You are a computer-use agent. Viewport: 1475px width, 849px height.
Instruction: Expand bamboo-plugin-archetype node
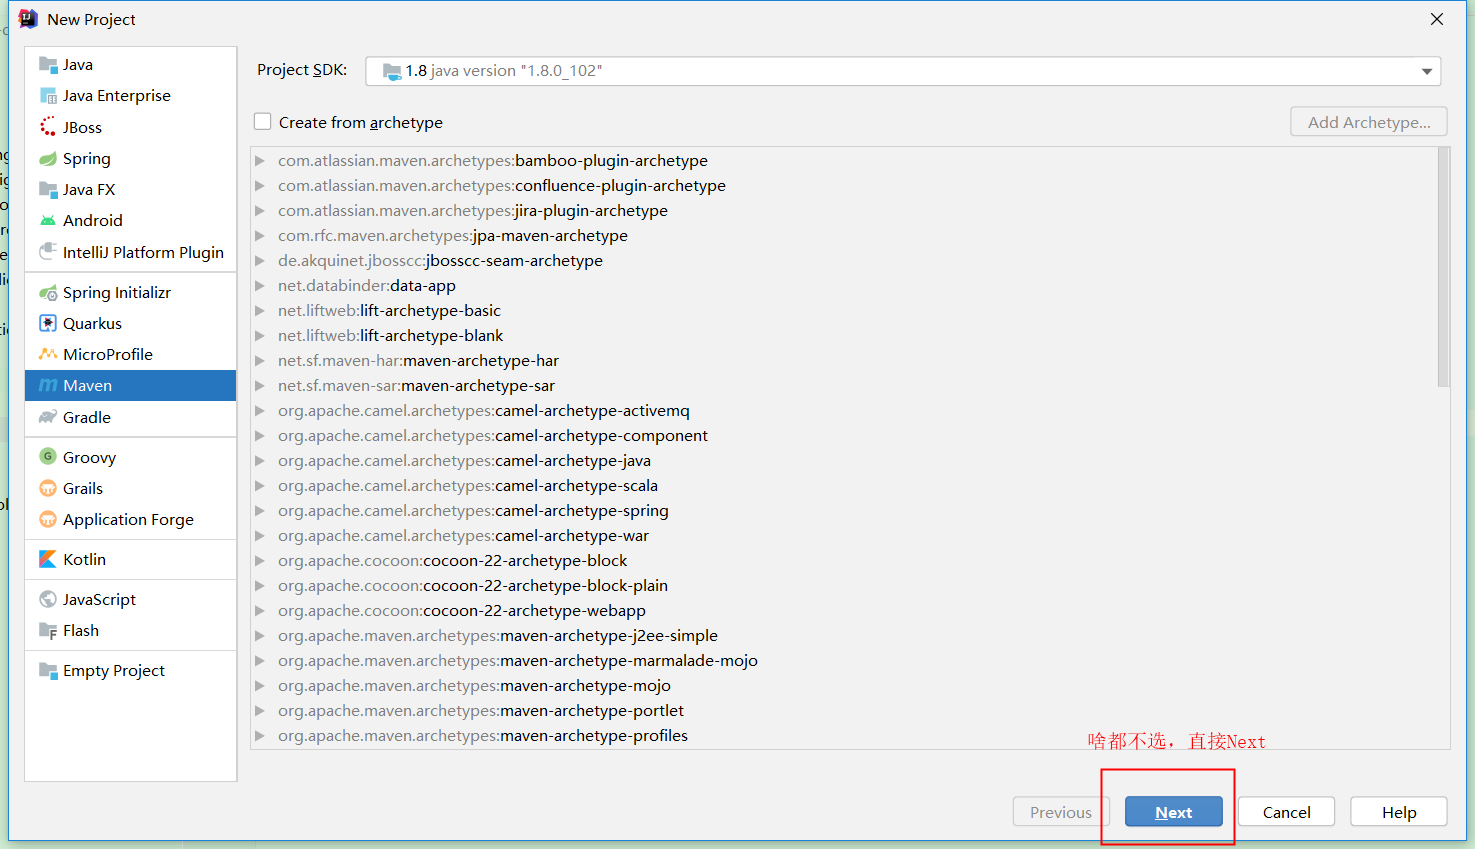click(260, 160)
